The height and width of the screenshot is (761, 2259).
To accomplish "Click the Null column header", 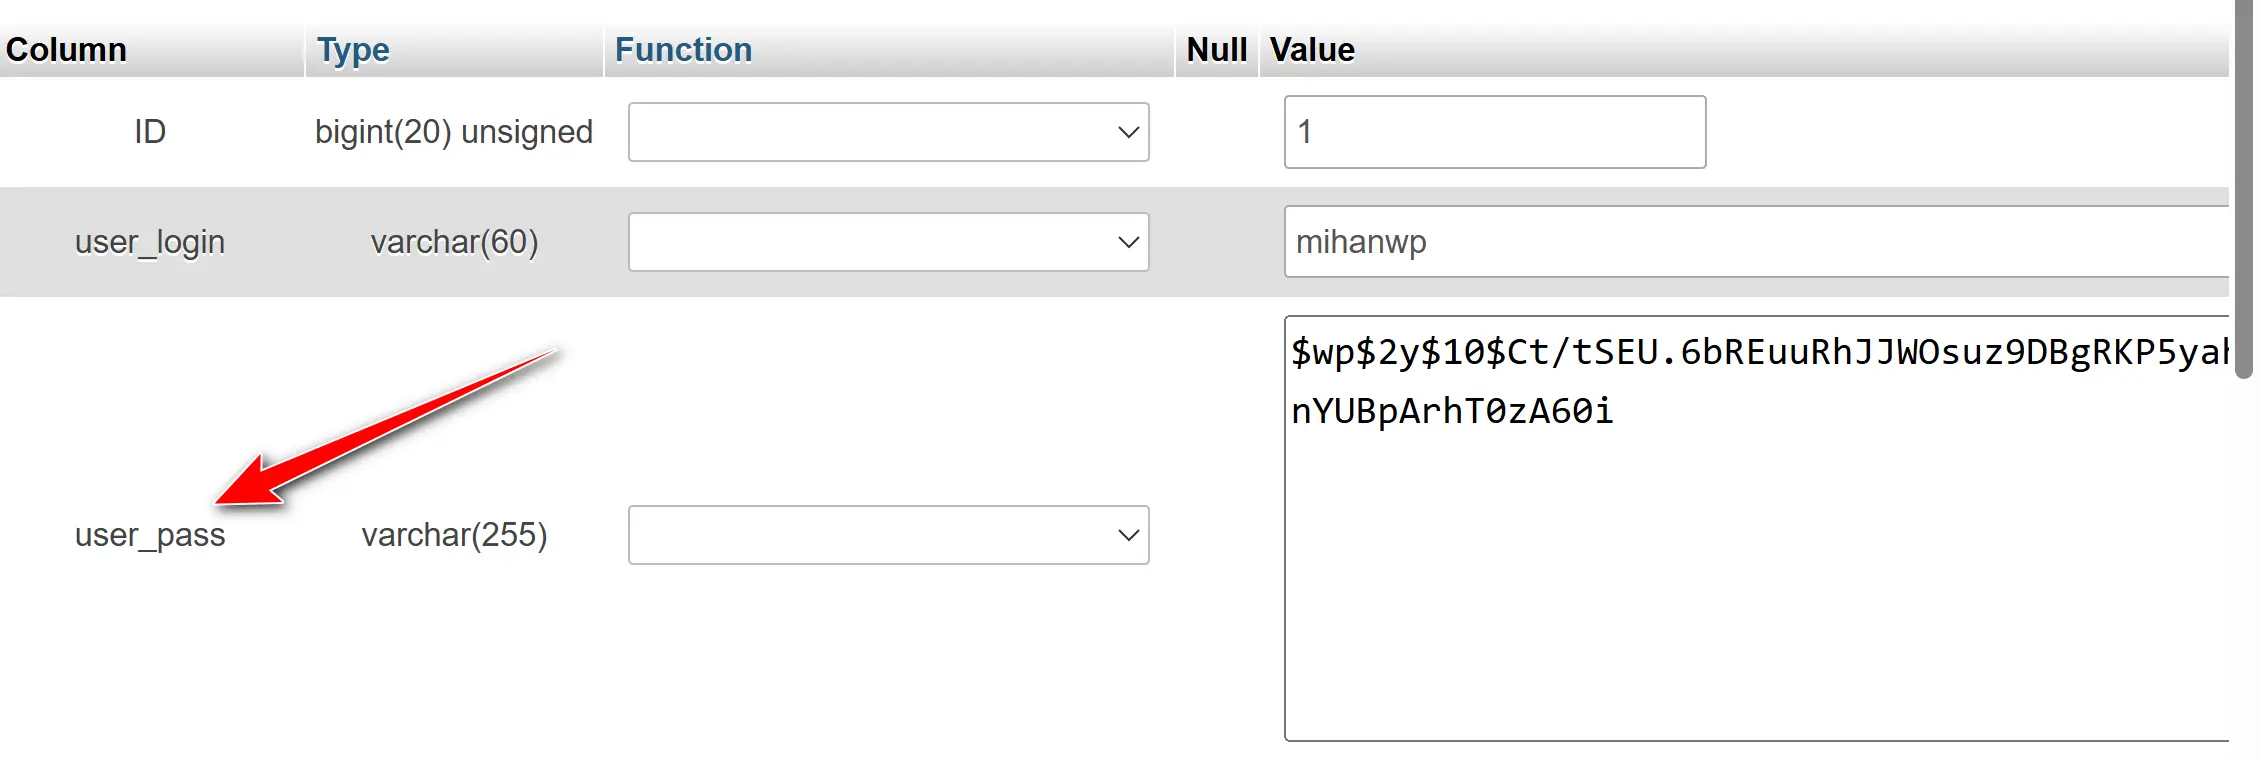I will click(1216, 50).
